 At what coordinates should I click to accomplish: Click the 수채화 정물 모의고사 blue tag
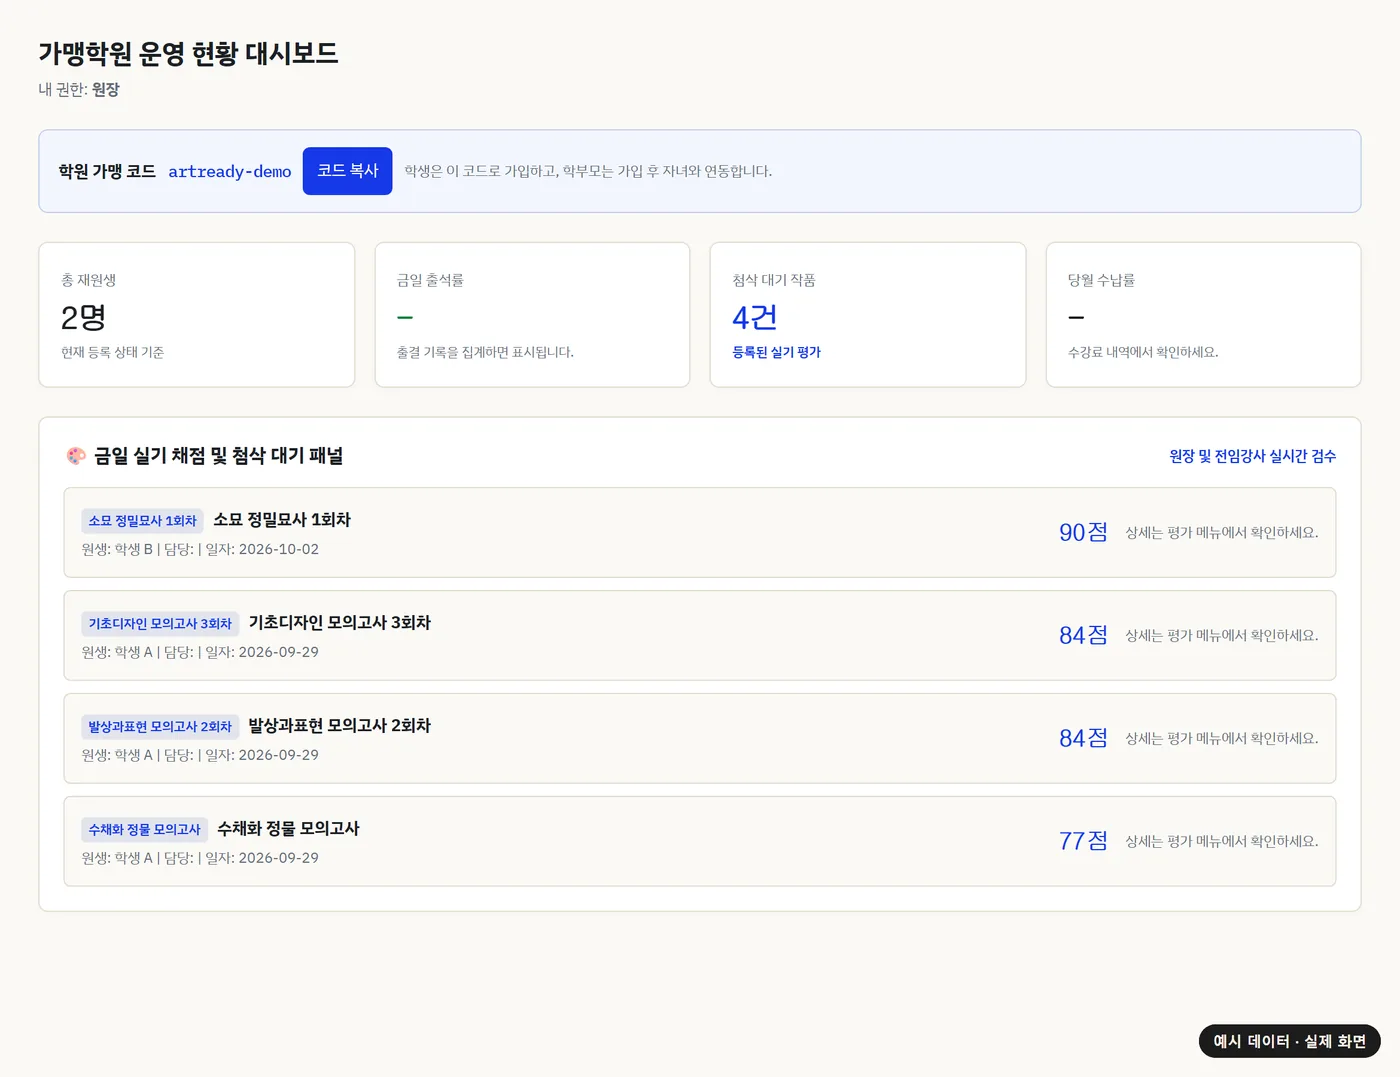coord(145,830)
